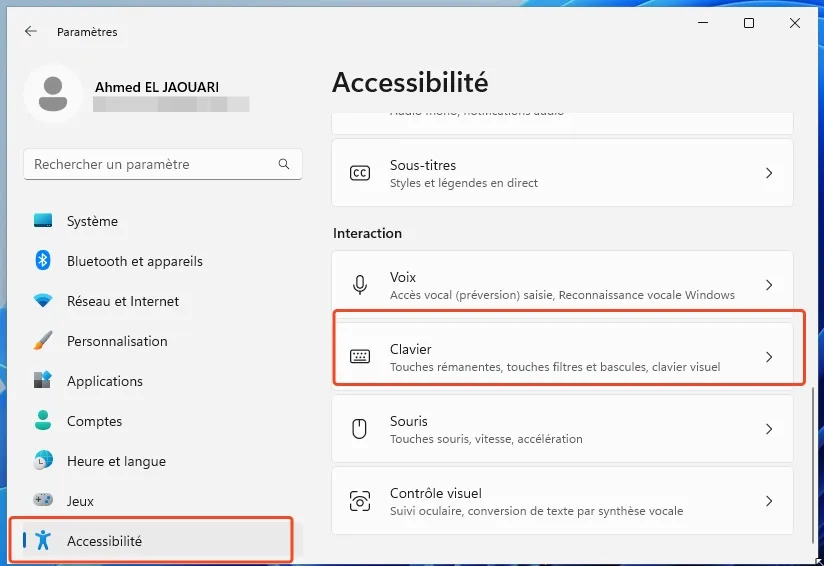Maximize the Paramètres window
The width and height of the screenshot is (824, 566).
pos(749,23)
